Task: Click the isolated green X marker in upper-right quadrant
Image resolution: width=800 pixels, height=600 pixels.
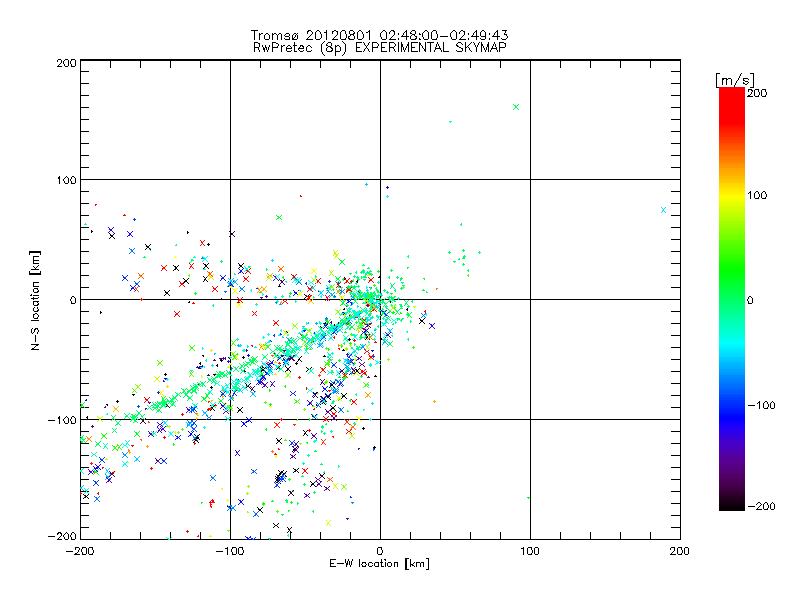Action: pyautogui.click(x=516, y=107)
